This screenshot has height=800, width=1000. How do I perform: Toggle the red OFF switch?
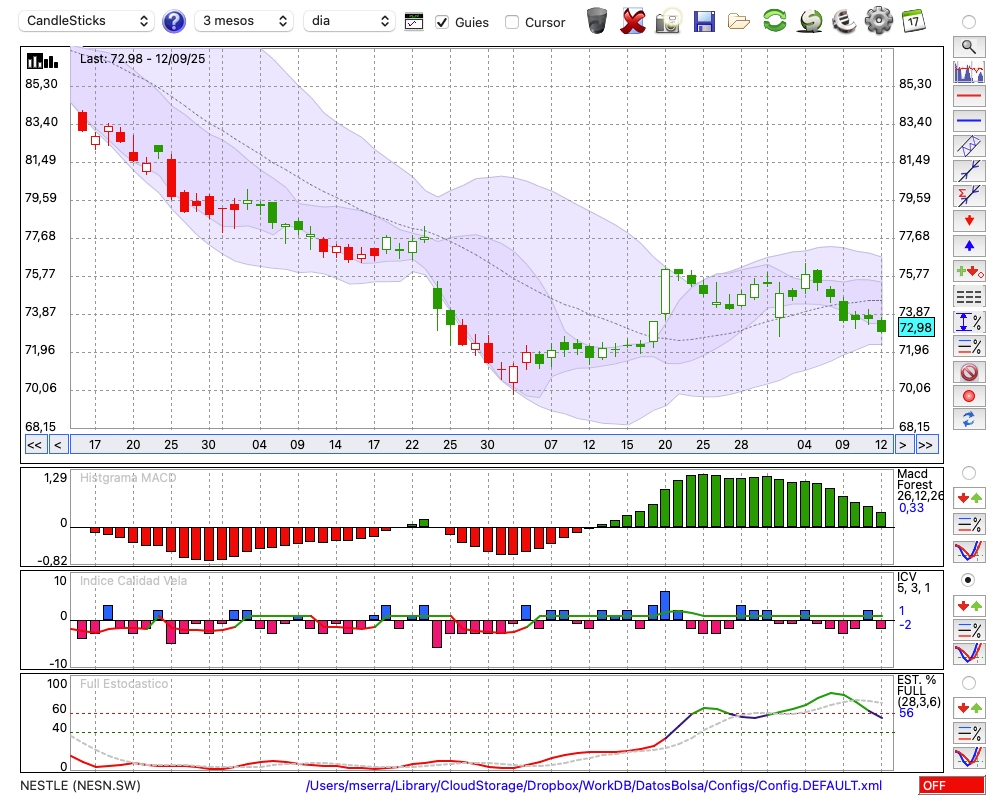coord(952,785)
